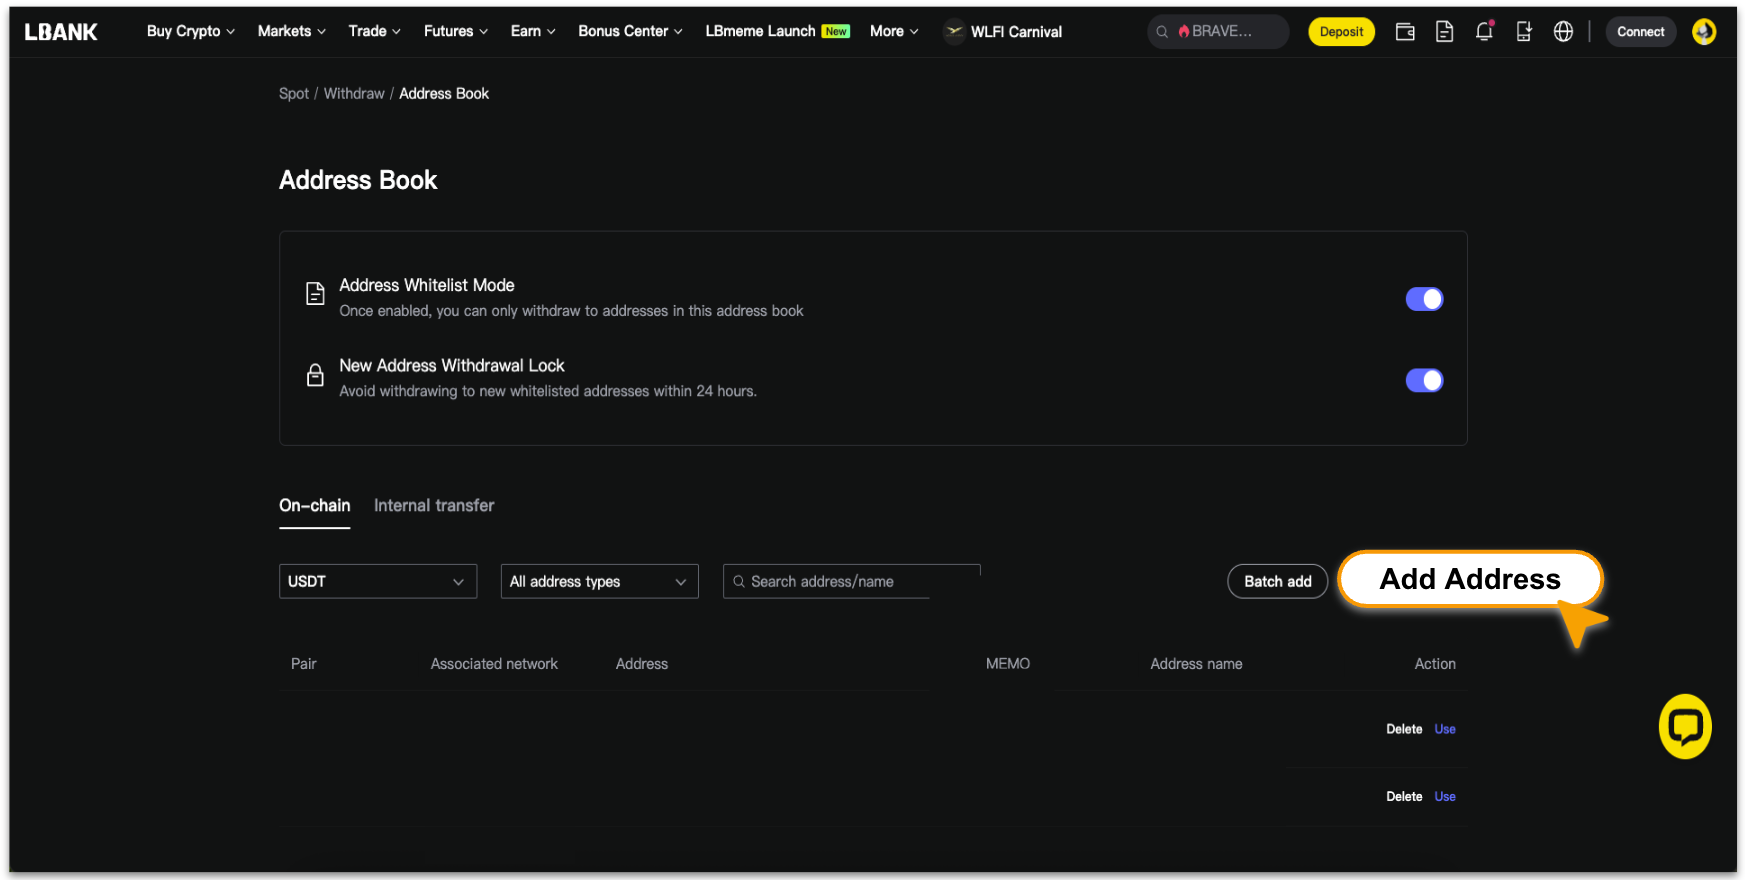Open the notifications bell
Screen dimensions: 1745x880
(x=1484, y=32)
